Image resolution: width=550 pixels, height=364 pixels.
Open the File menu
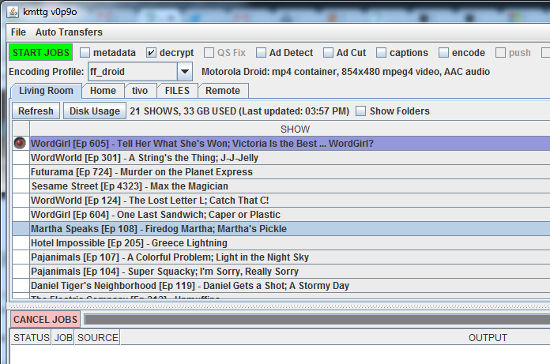click(18, 32)
